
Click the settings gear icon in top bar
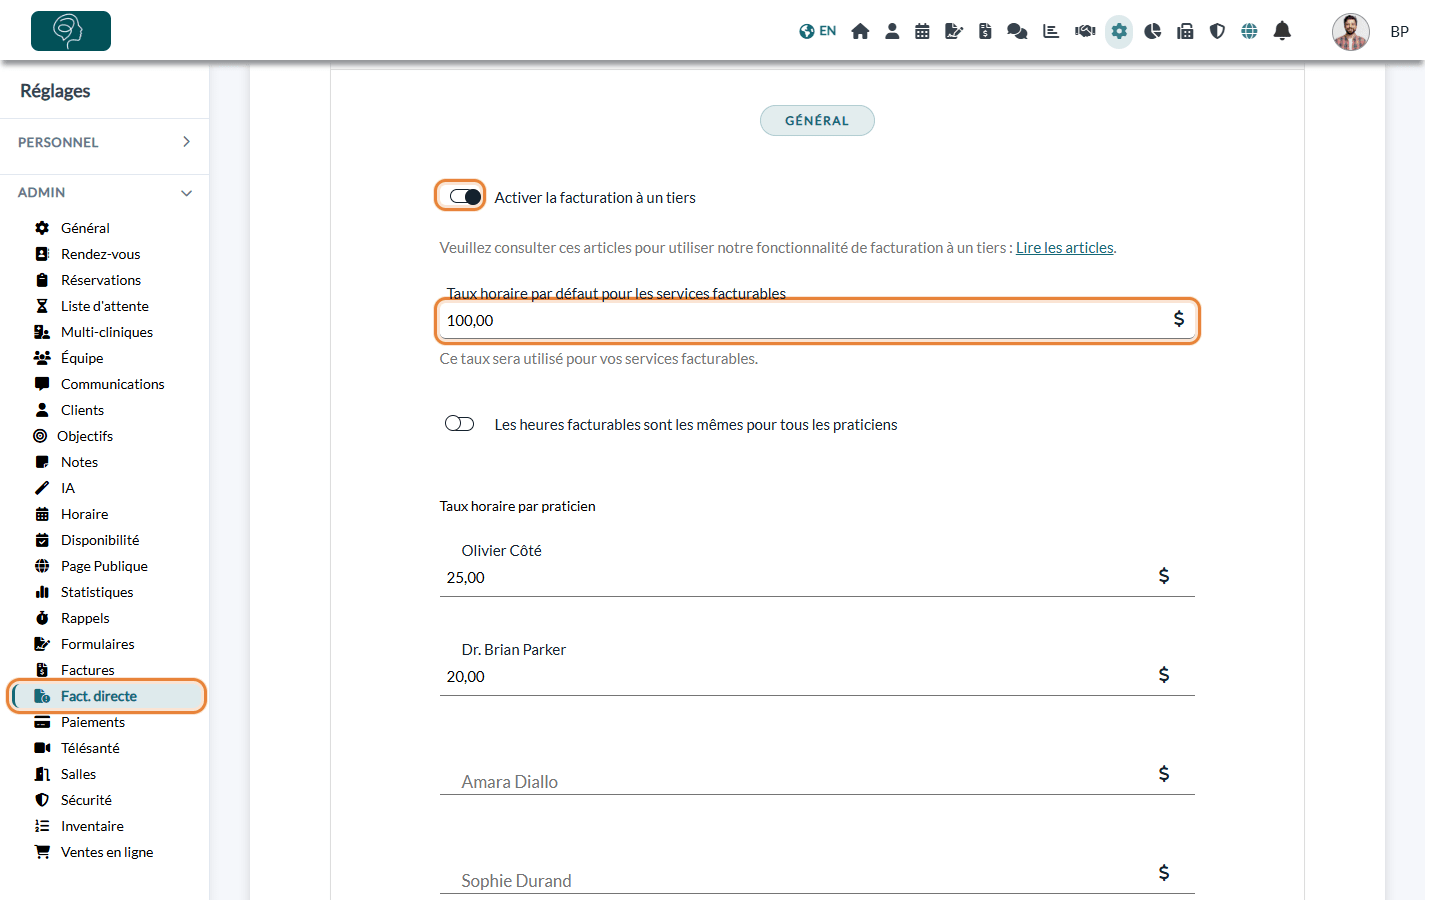(x=1119, y=31)
